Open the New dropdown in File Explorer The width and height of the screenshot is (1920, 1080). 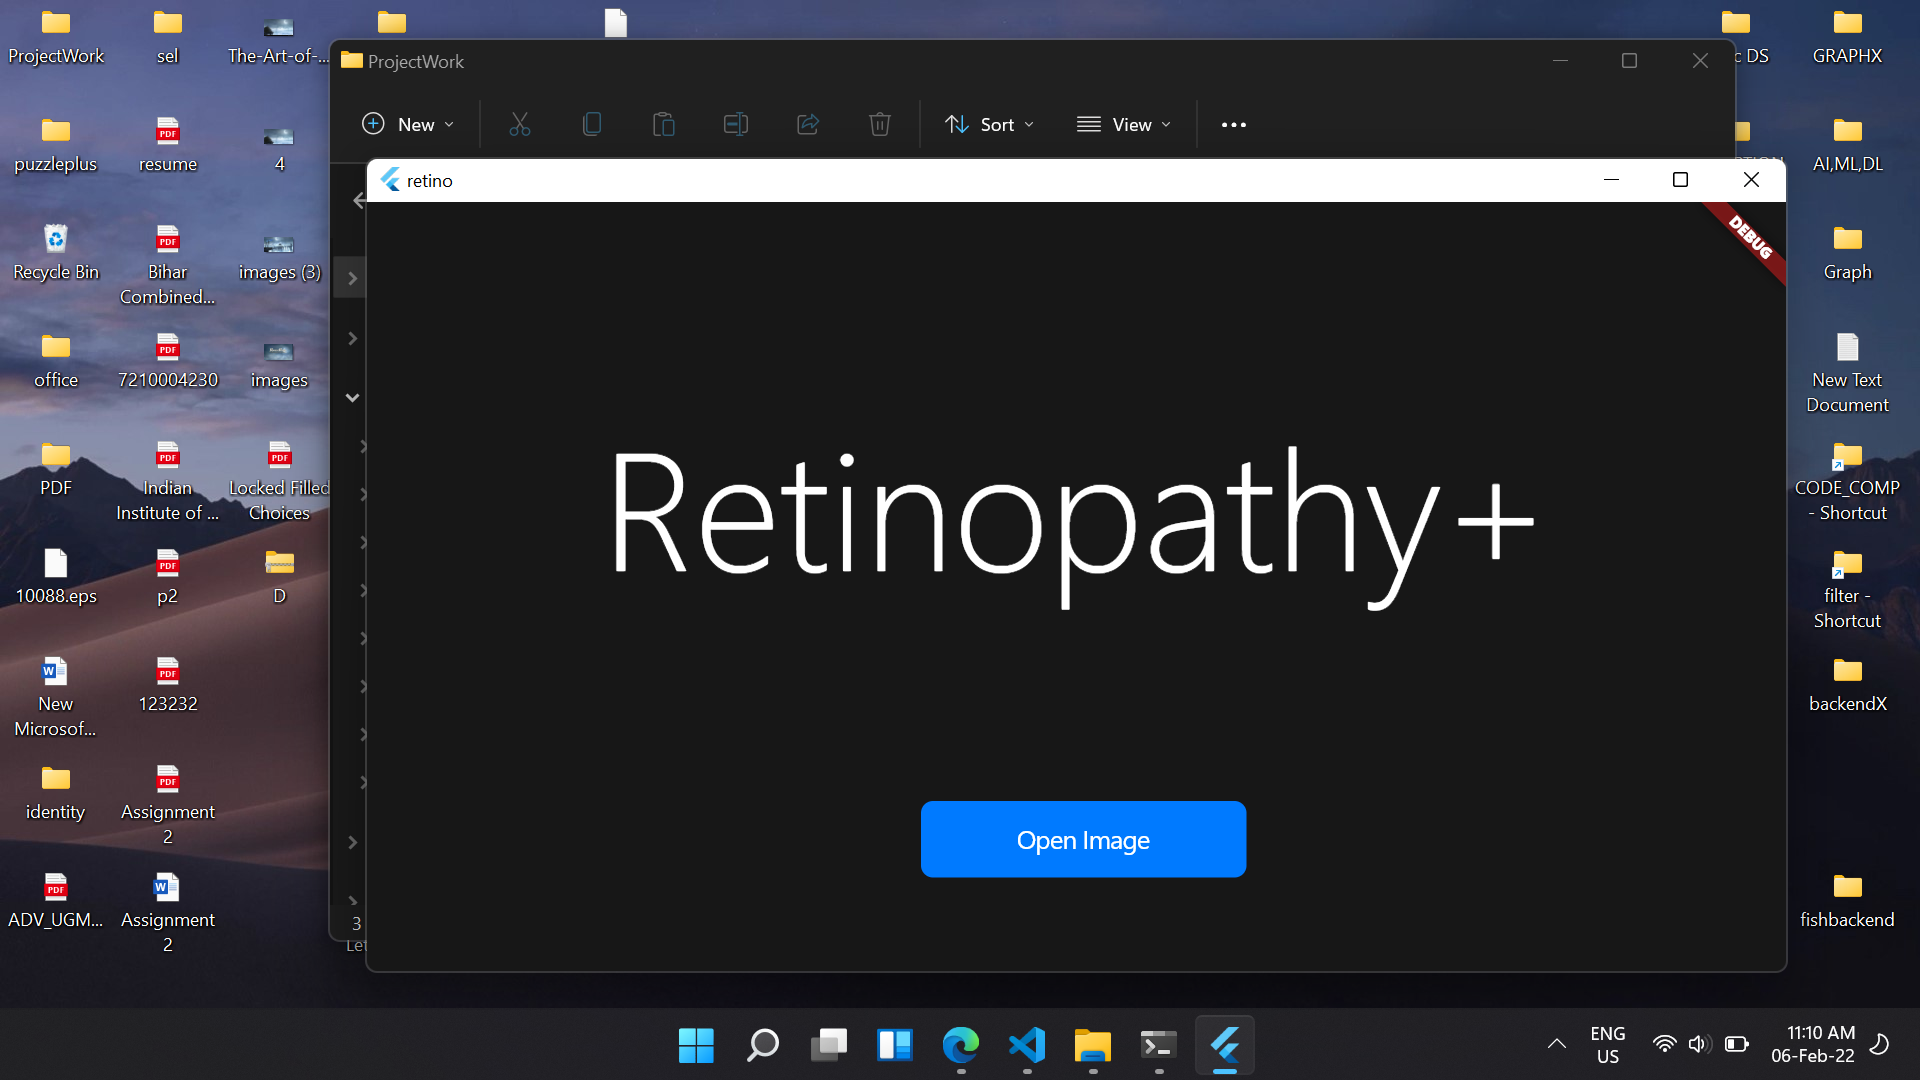pos(407,124)
